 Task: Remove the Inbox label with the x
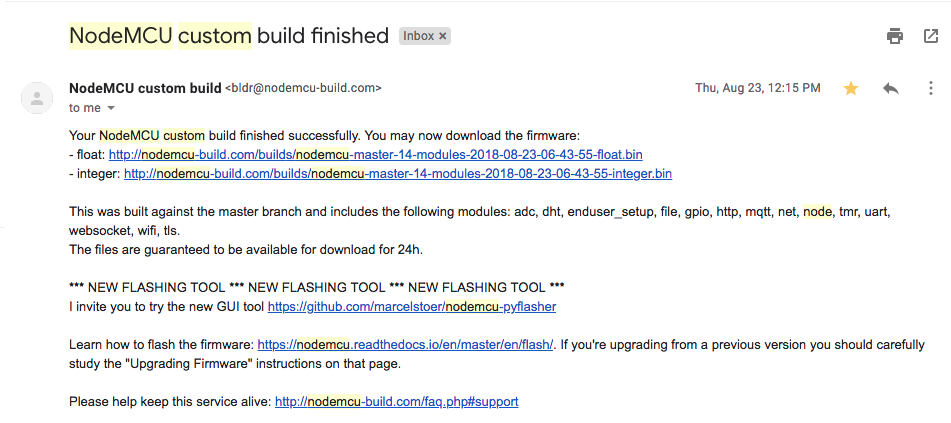tap(442, 36)
